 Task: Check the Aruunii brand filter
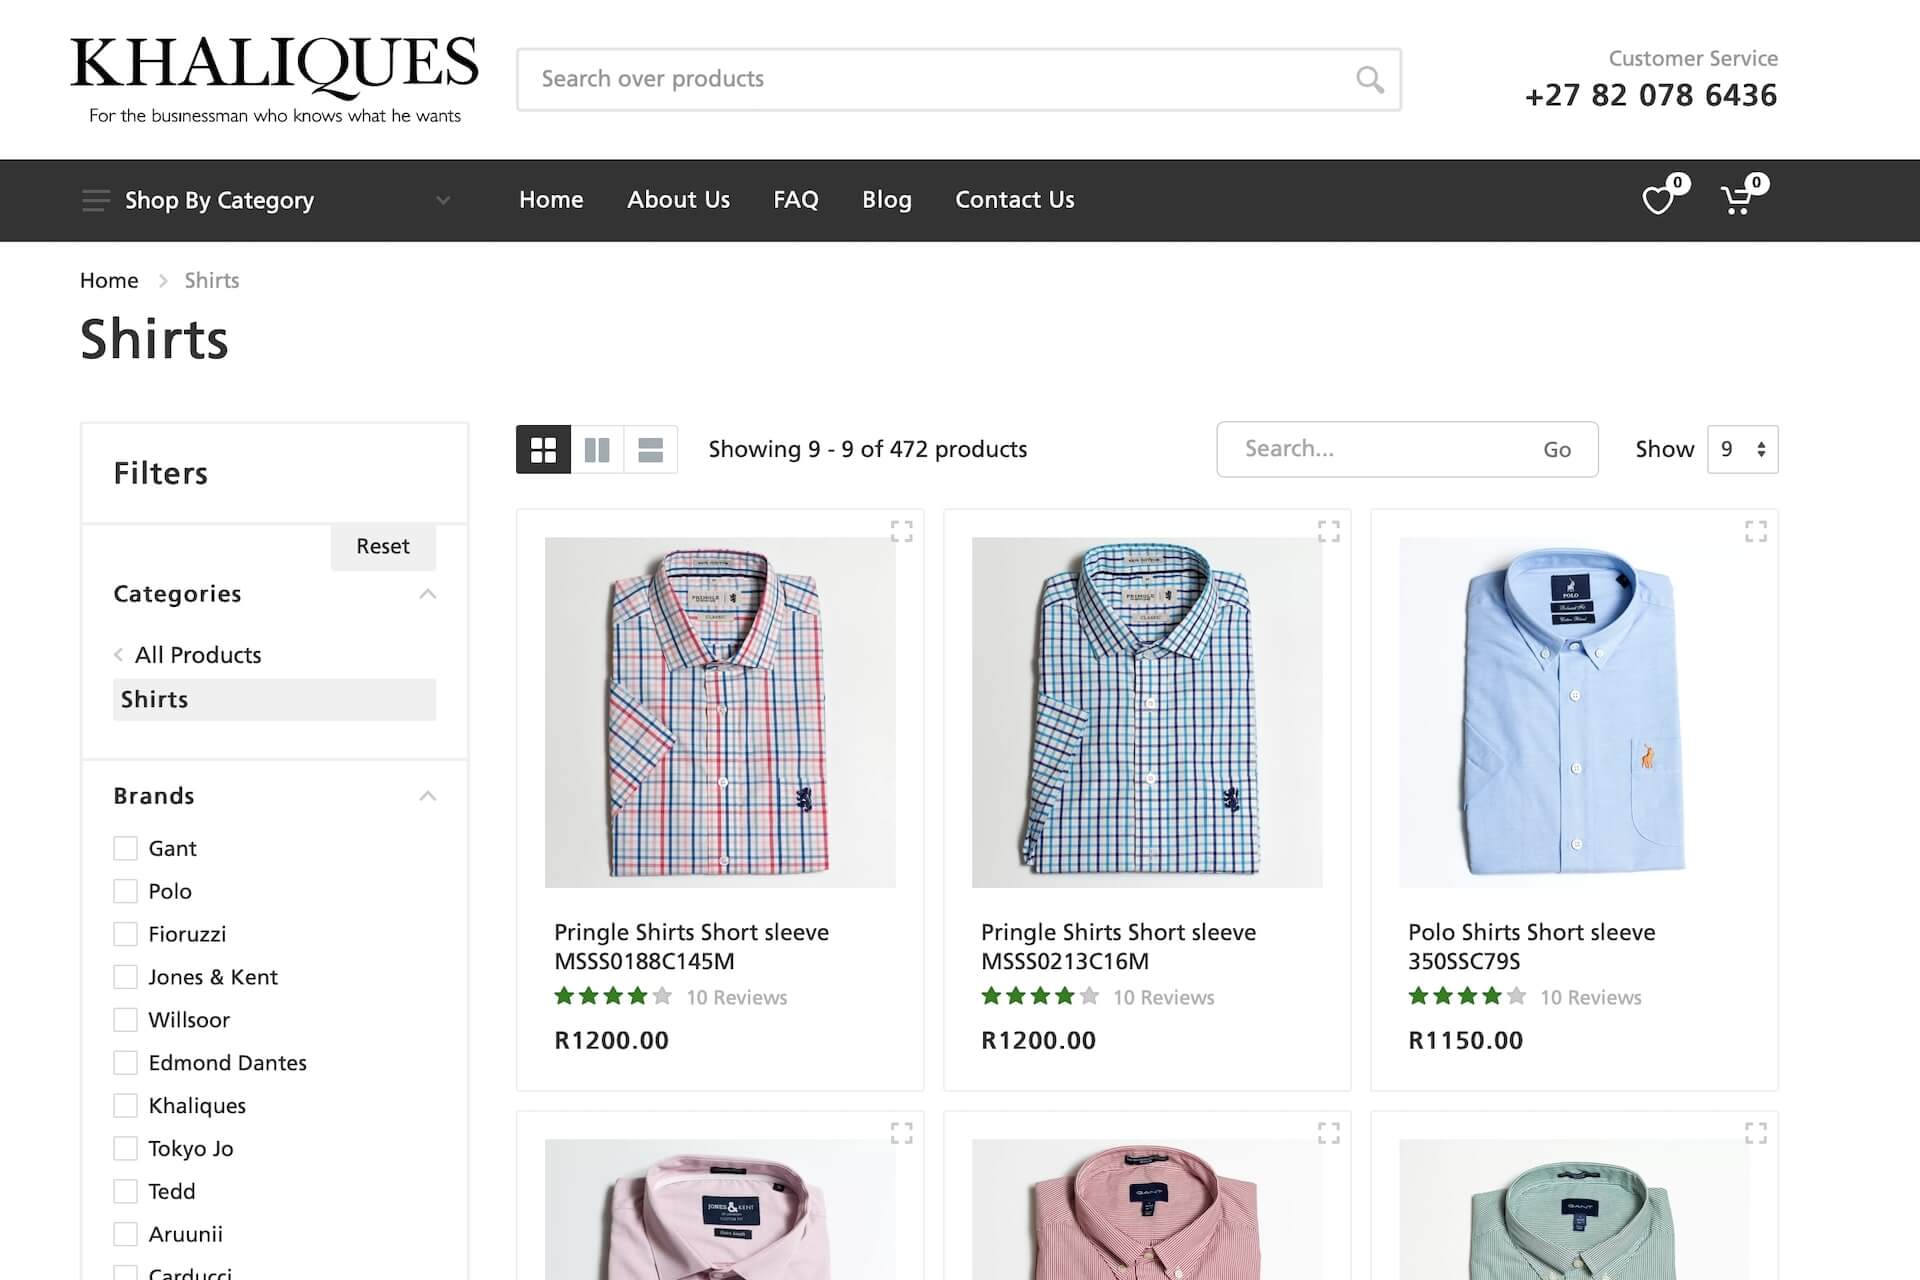coord(125,1234)
